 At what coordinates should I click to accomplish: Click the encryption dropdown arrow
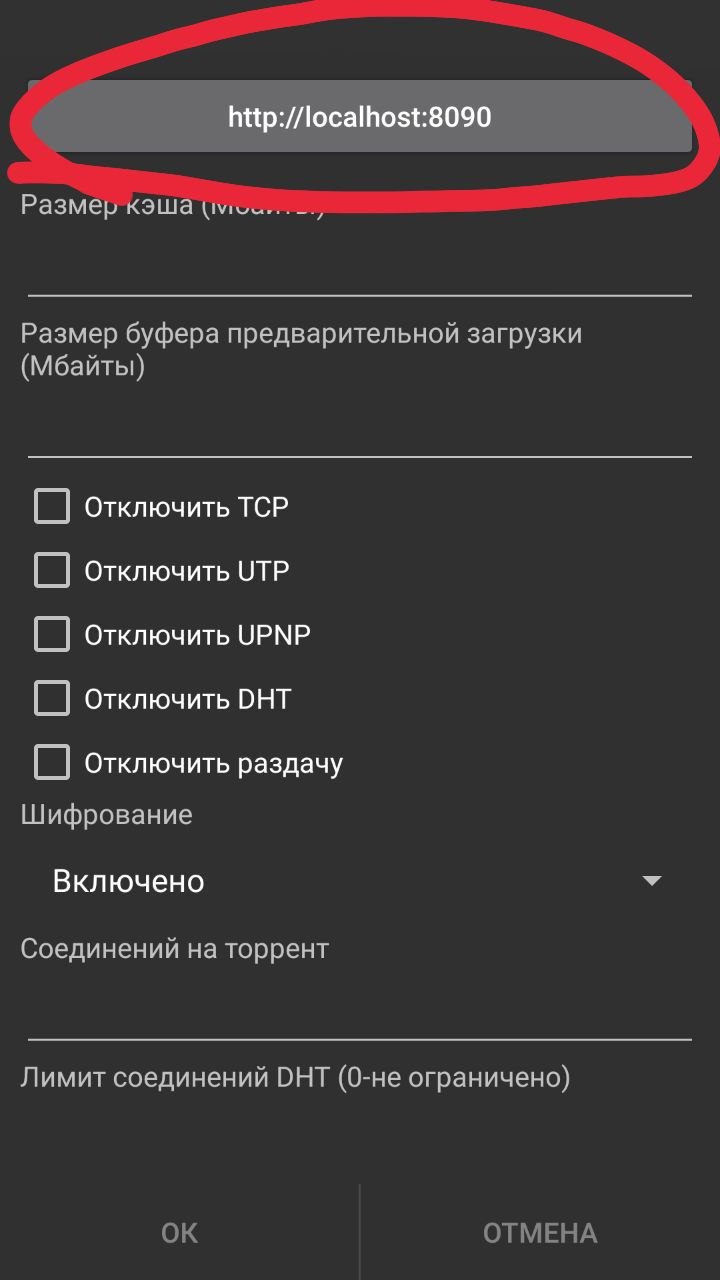pyautogui.click(x=652, y=881)
